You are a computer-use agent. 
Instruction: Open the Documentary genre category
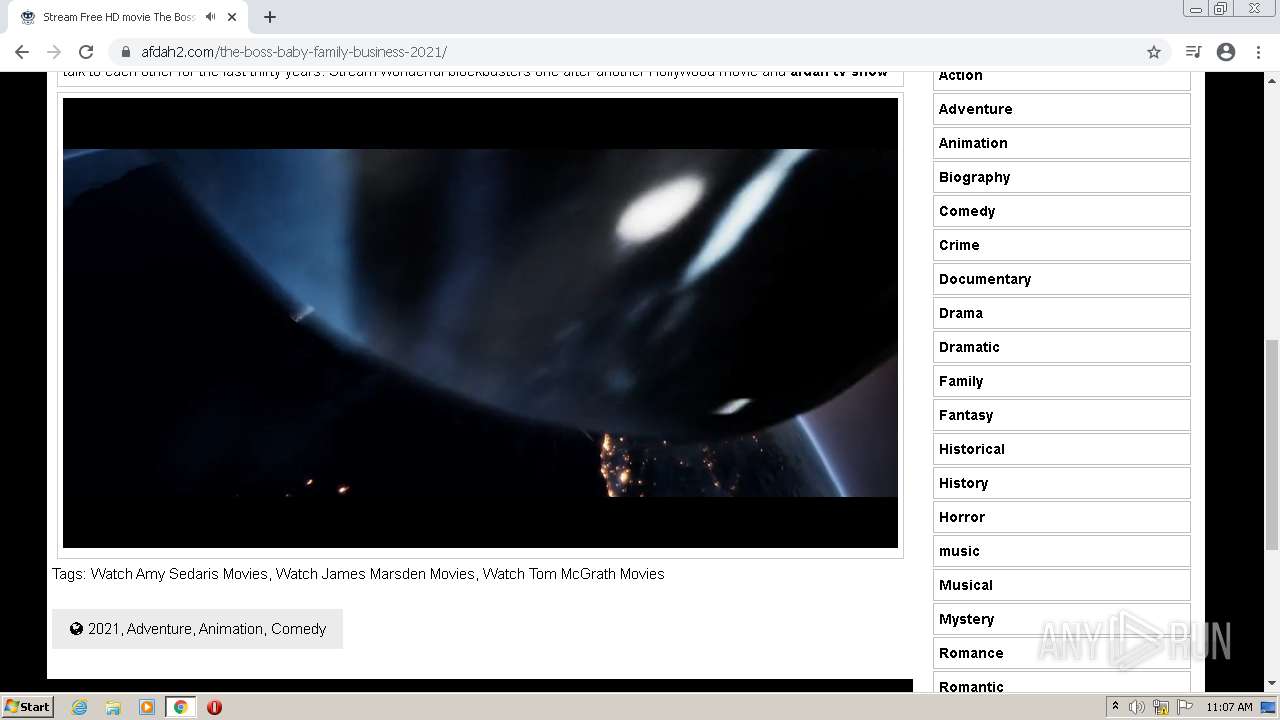click(x=1061, y=279)
